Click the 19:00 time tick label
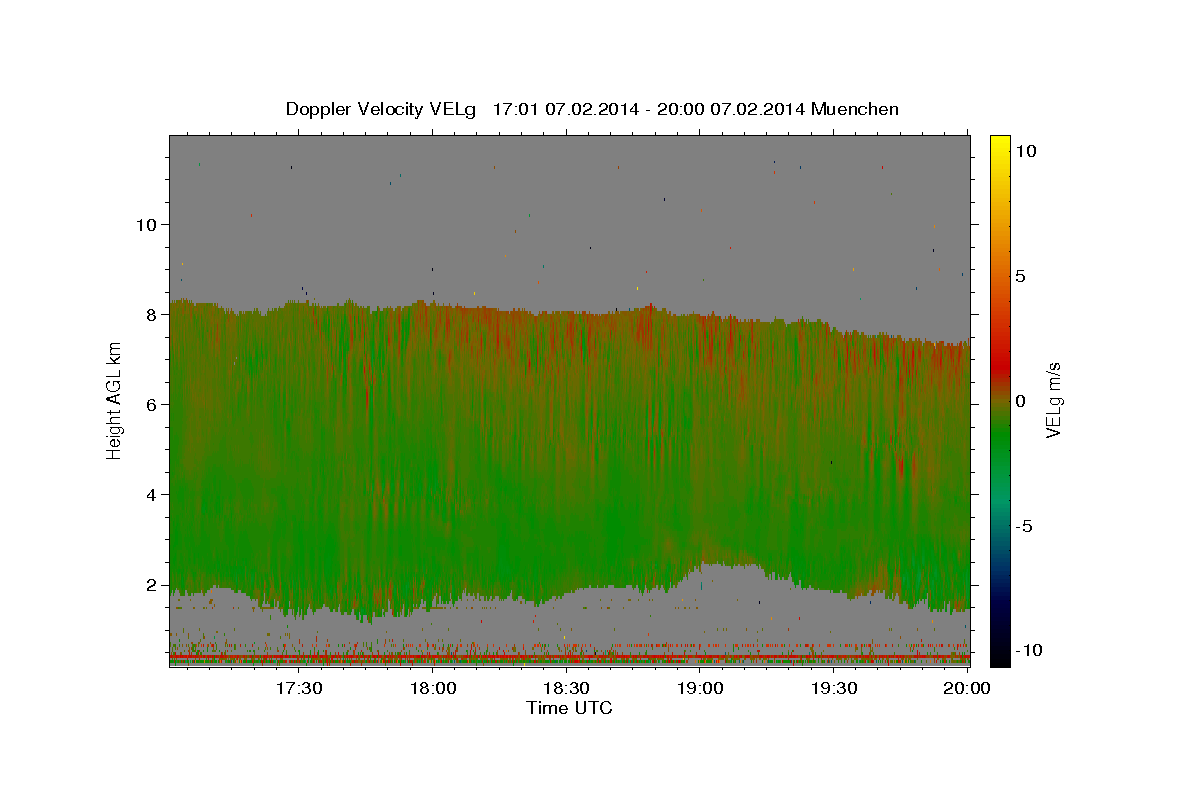This screenshot has height=800, width=1200. [701, 688]
